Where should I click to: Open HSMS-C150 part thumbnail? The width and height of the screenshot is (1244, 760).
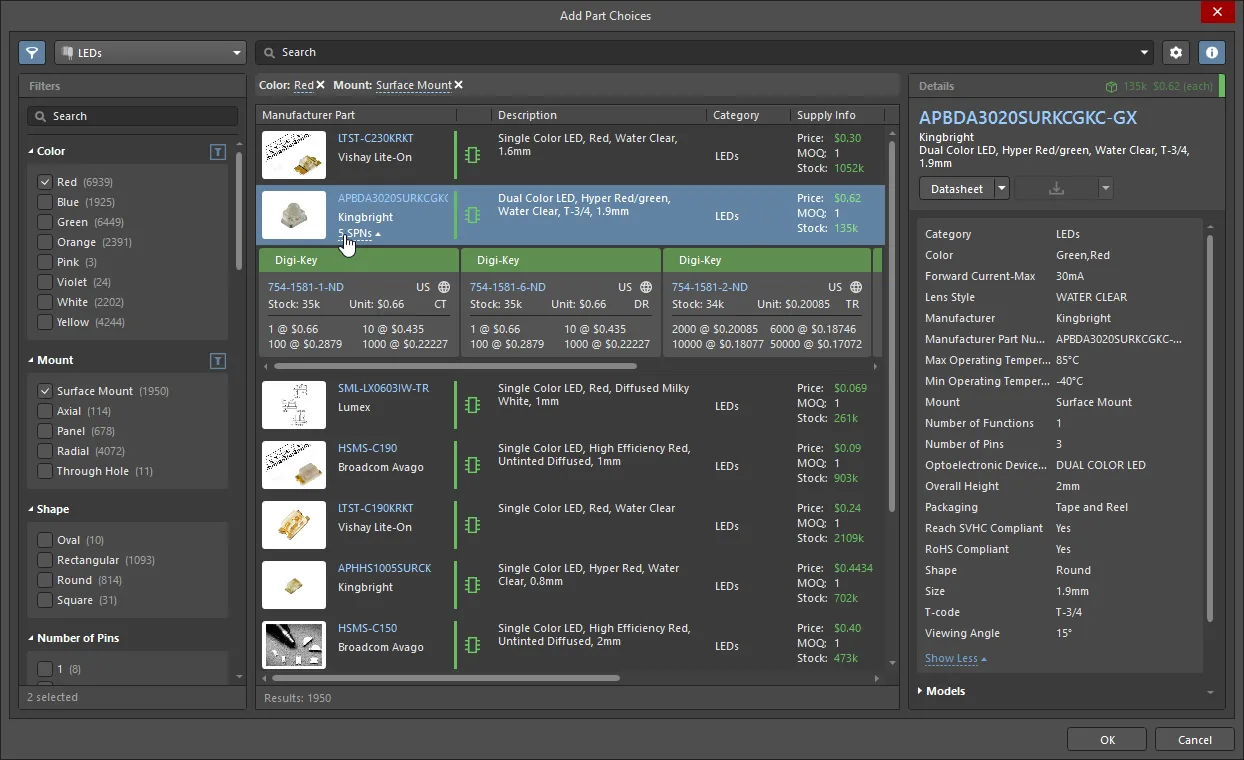294,646
